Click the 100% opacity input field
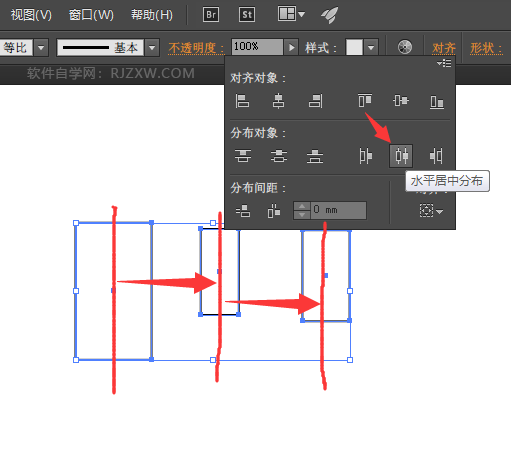 [257, 47]
